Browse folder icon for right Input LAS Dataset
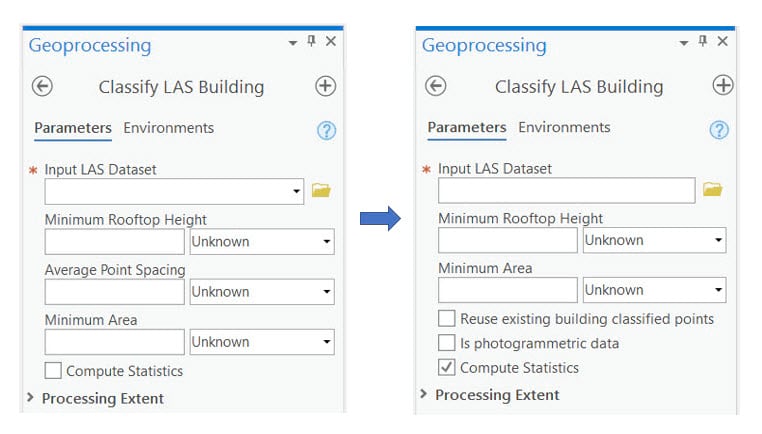This screenshot has width=762, height=434. (712, 189)
